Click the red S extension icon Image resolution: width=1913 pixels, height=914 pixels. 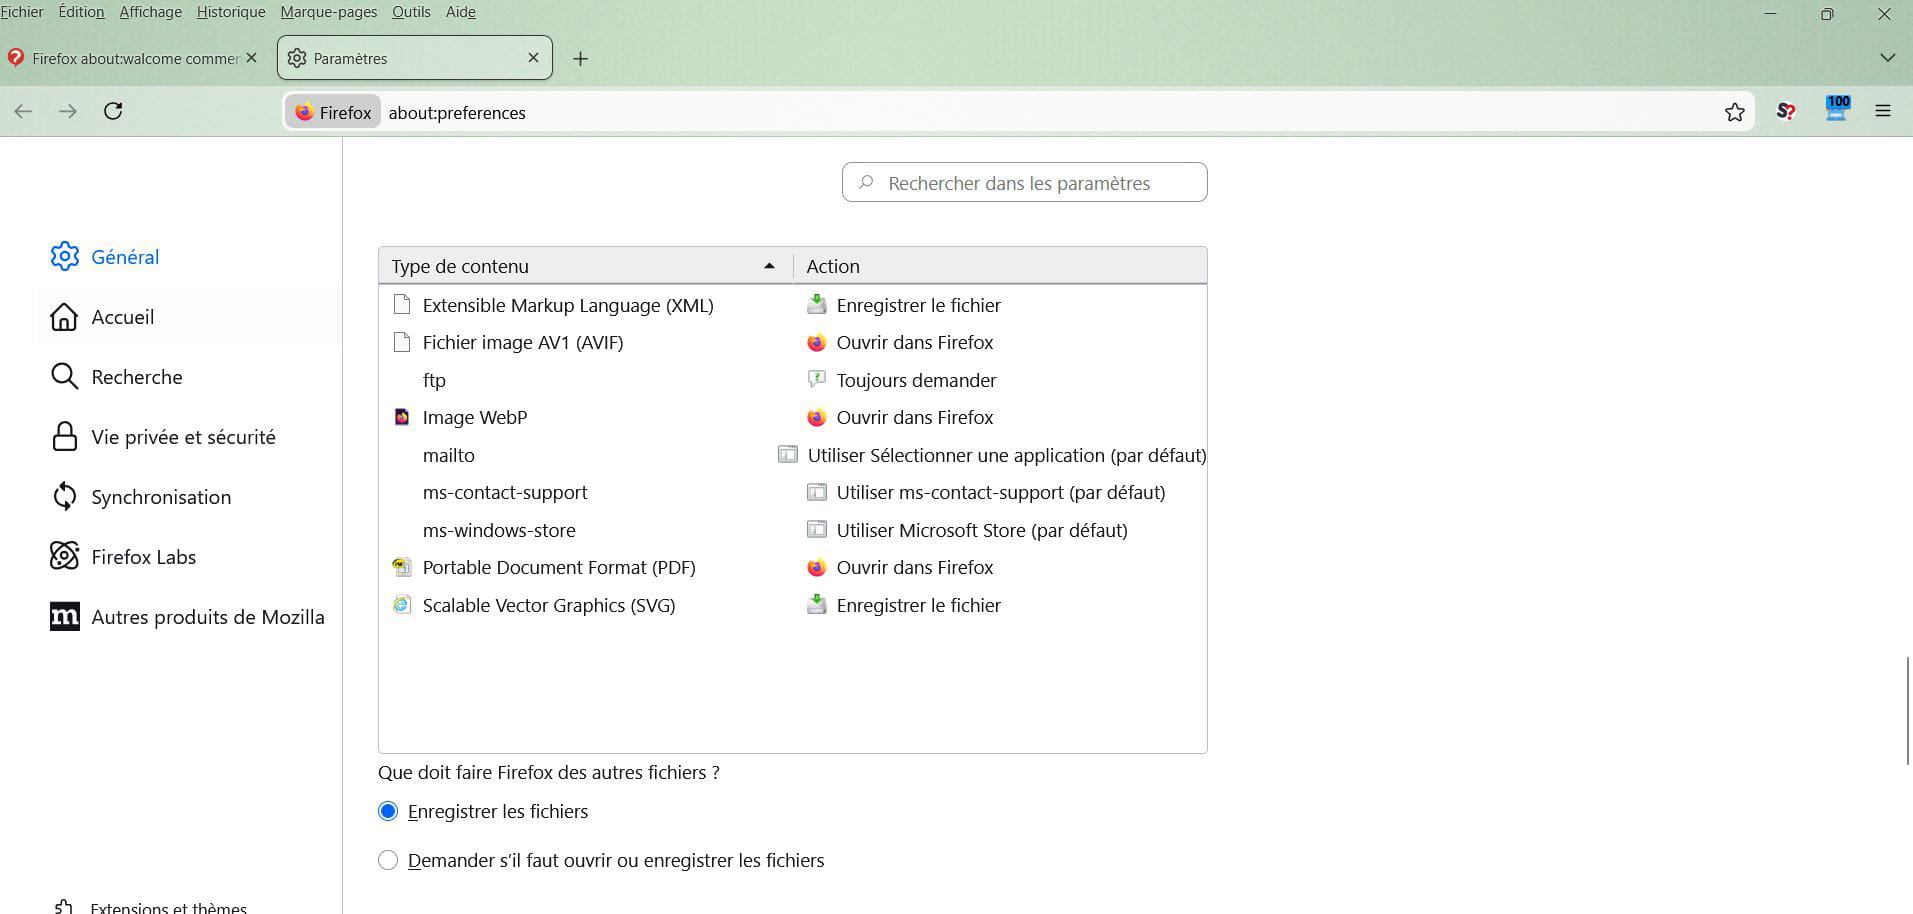tap(1785, 112)
